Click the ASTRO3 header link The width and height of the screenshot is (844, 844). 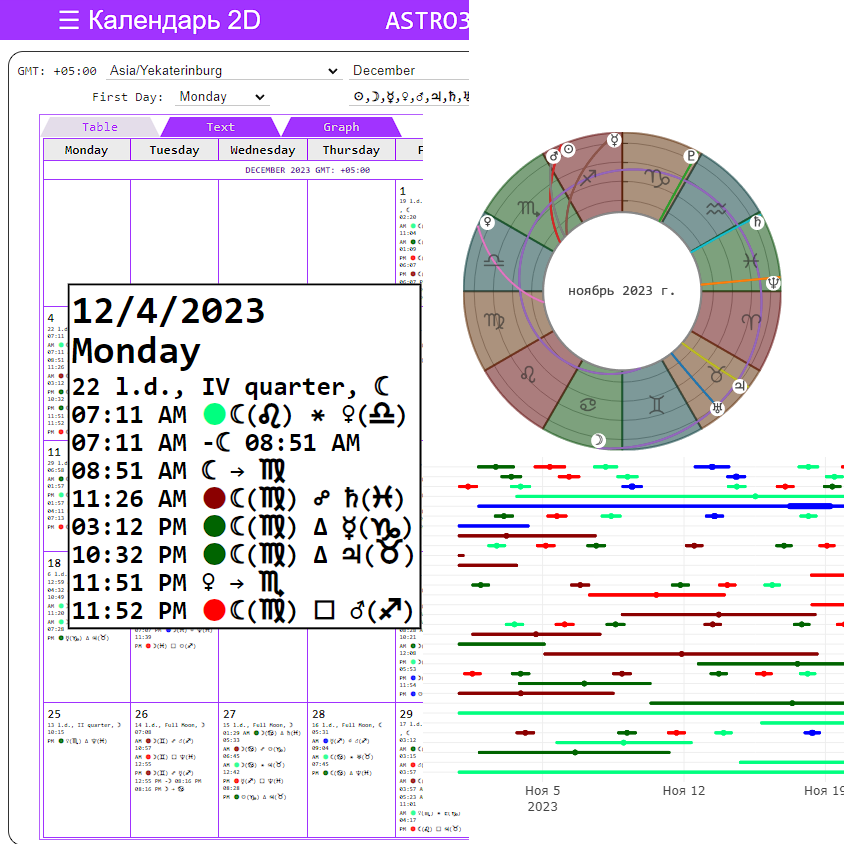(426, 21)
